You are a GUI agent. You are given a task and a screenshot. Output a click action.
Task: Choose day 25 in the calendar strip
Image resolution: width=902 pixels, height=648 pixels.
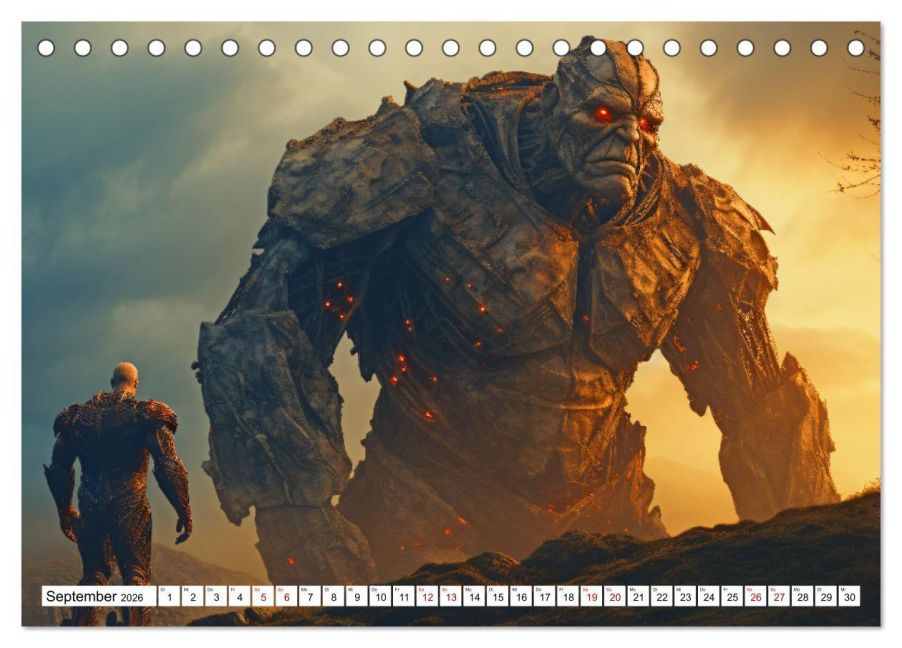732,596
